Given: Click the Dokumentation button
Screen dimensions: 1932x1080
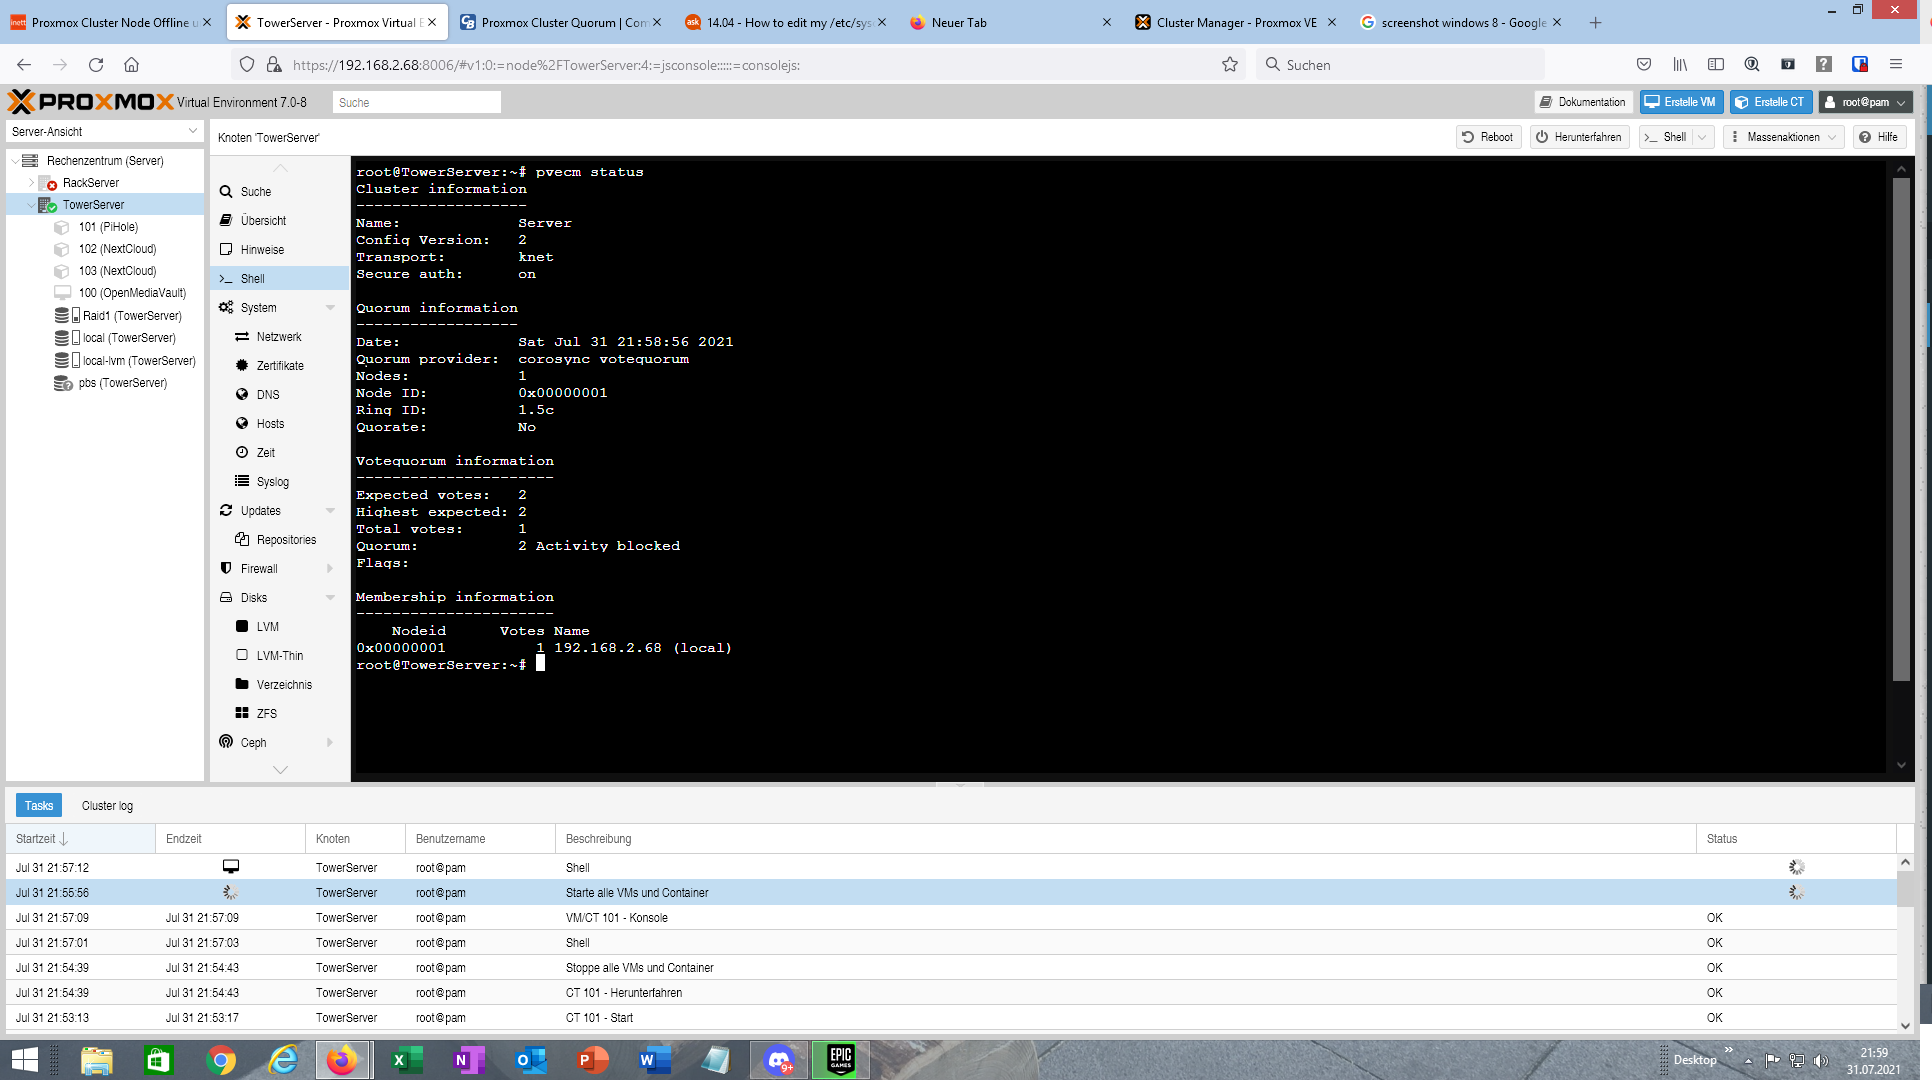Looking at the screenshot, I should [1582, 102].
